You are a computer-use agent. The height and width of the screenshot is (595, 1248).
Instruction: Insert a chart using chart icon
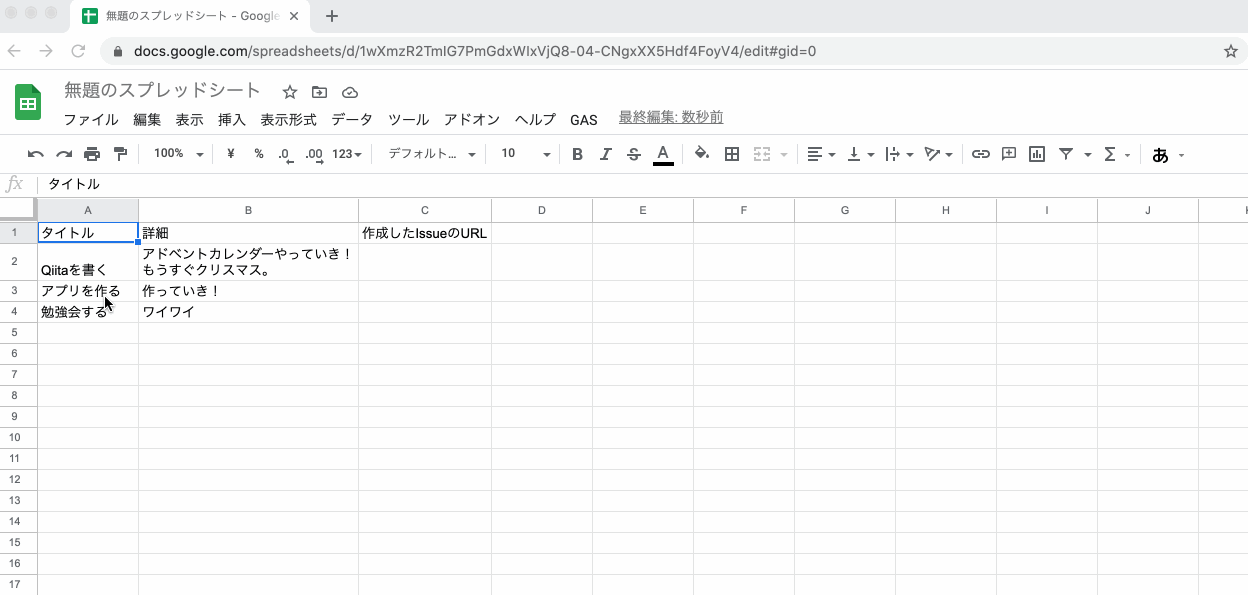pyautogui.click(x=1037, y=154)
